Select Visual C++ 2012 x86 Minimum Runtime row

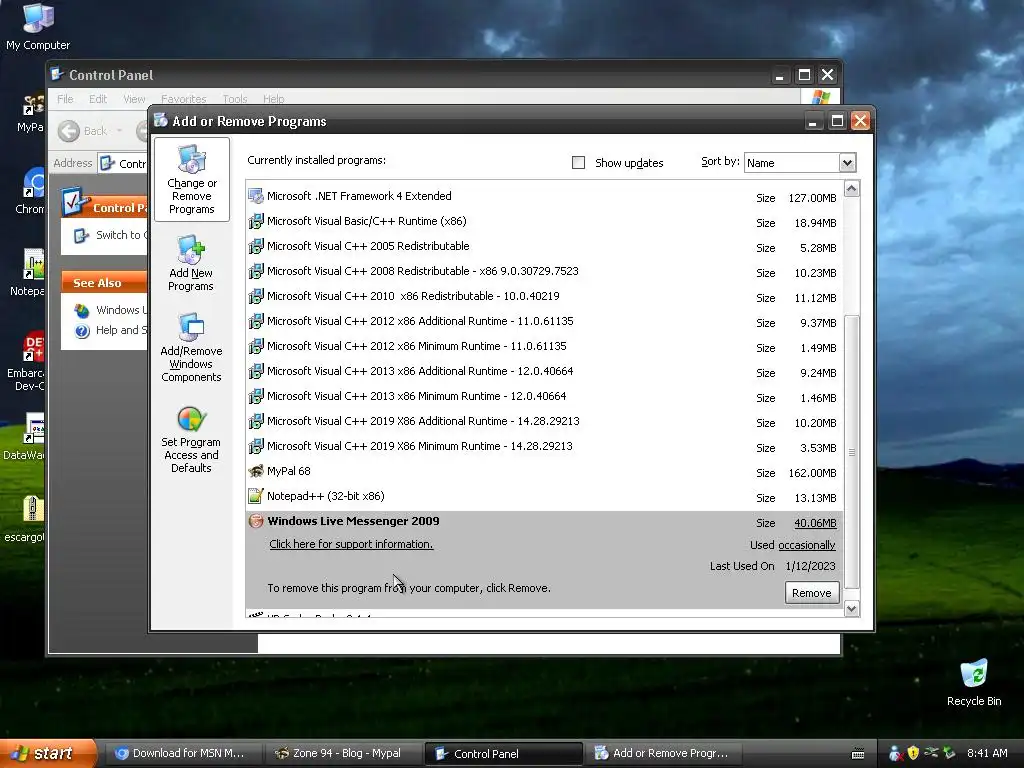pyautogui.click(x=545, y=346)
